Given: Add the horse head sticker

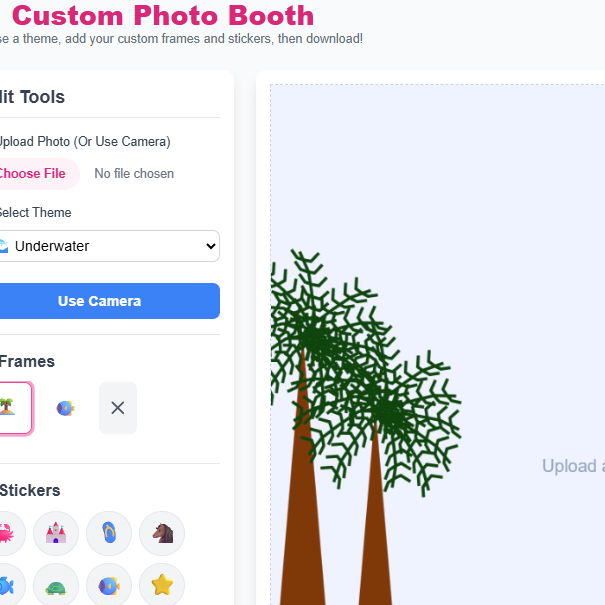Looking at the screenshot, I should pos(162,534).
